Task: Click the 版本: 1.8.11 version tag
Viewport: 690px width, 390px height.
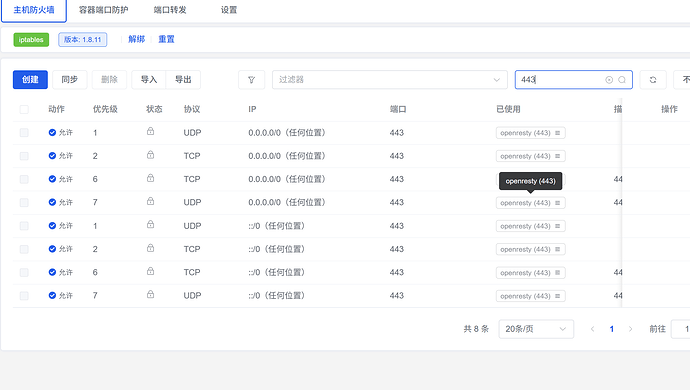Action: click(x=83, y=40)
